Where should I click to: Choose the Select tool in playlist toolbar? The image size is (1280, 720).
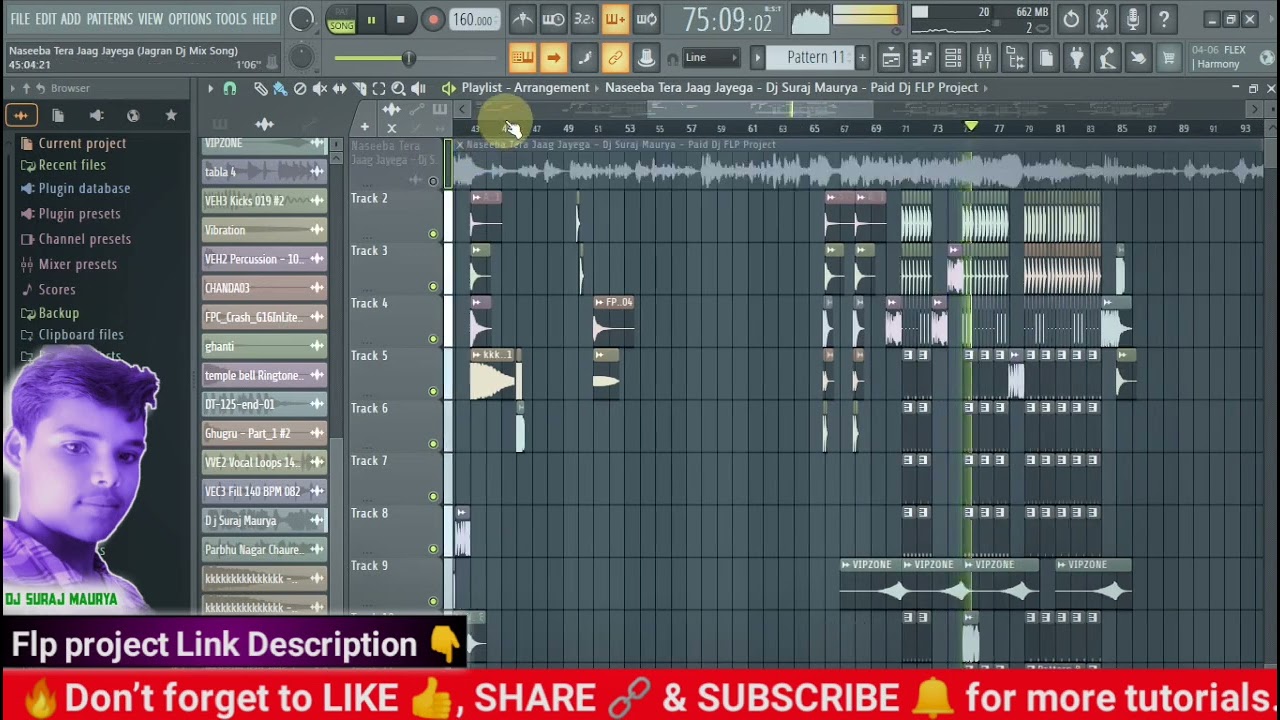point(379,88)
